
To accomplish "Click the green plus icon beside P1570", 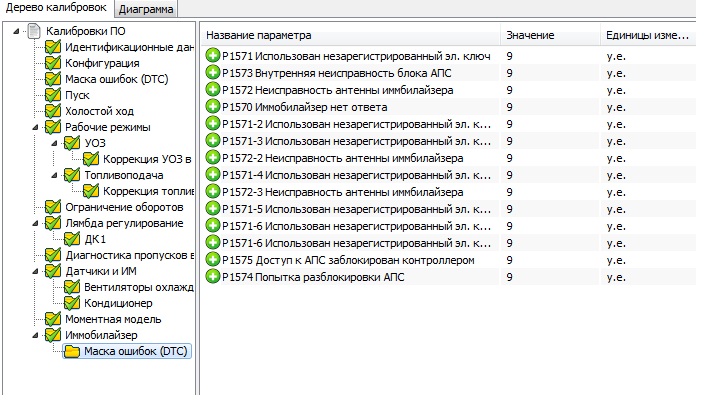I will 213,106.
